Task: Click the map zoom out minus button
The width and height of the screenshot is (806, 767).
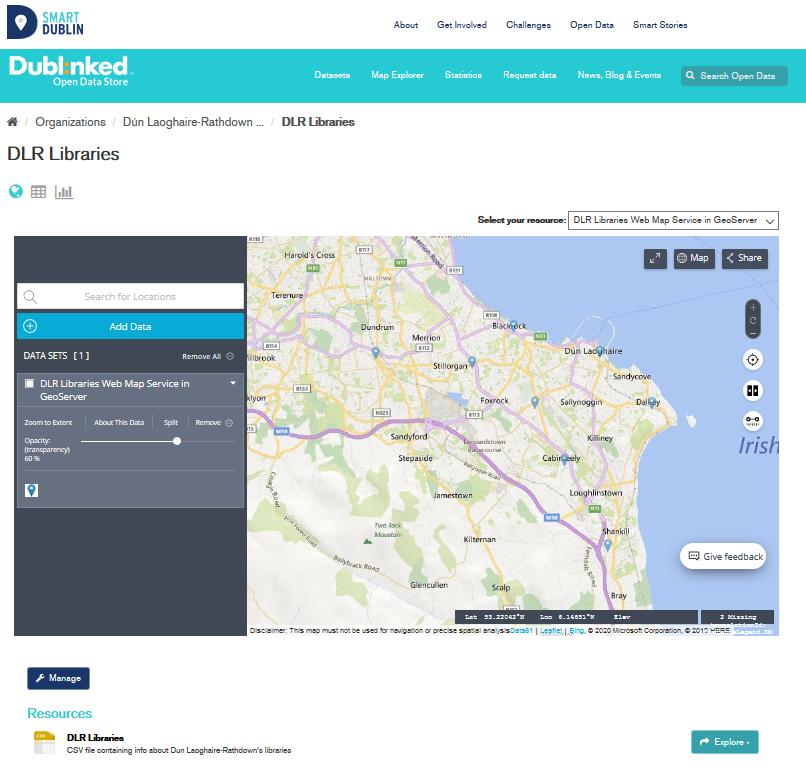Action: coord(753,332)
